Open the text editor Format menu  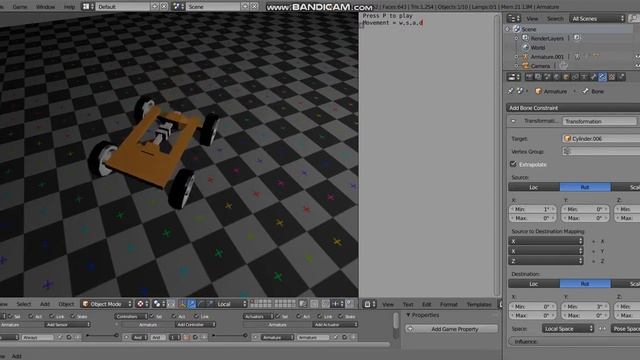tap(449, 304)
